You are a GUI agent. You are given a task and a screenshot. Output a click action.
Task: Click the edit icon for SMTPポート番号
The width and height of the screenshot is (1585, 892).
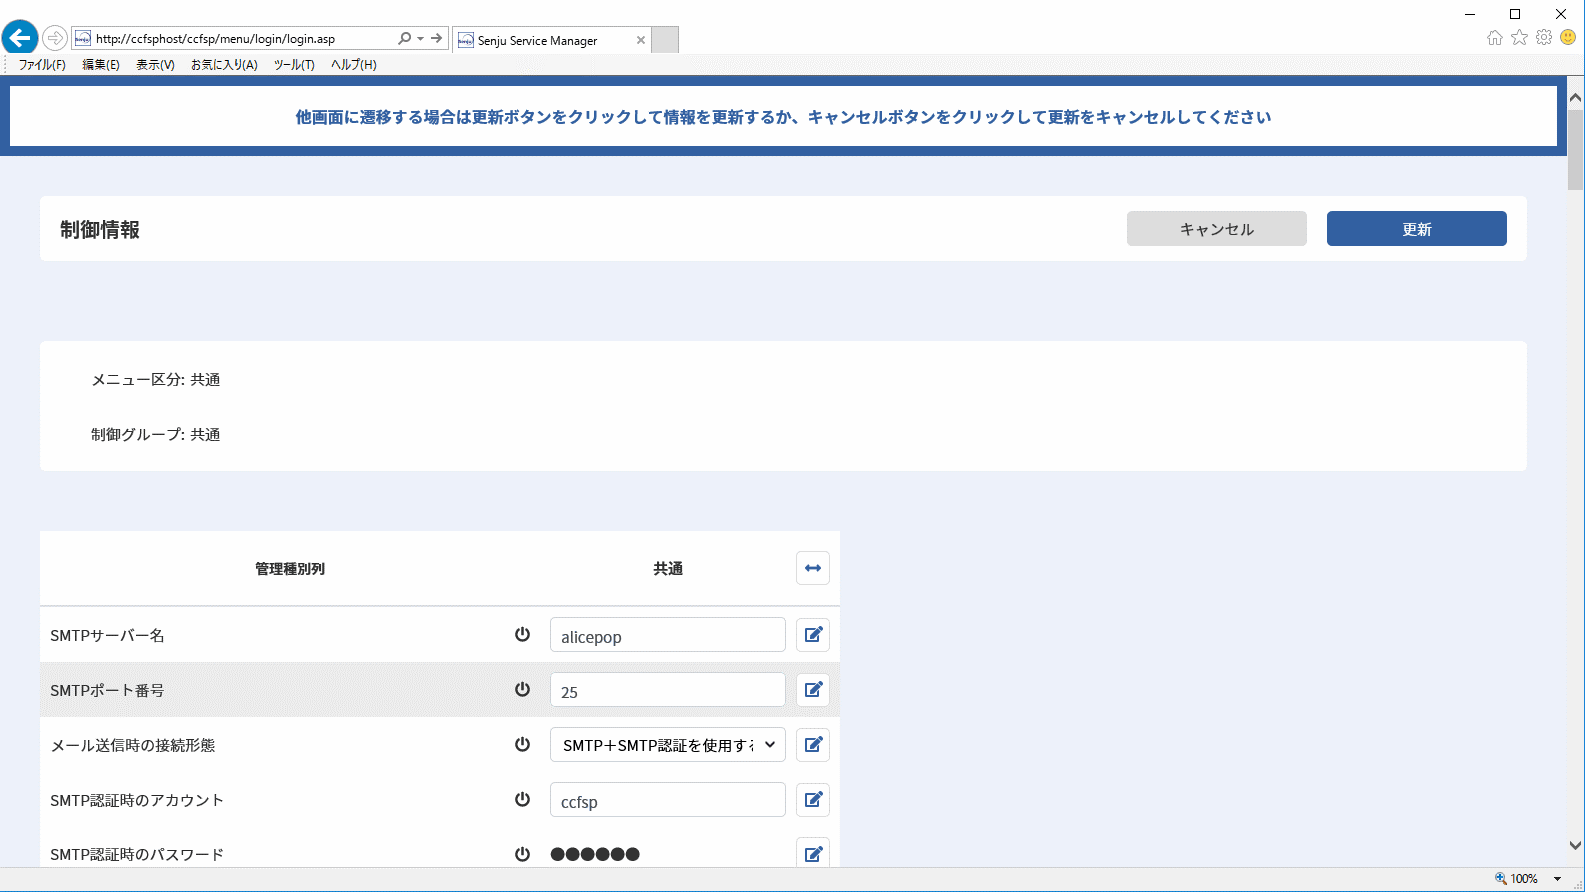(813, 690)
